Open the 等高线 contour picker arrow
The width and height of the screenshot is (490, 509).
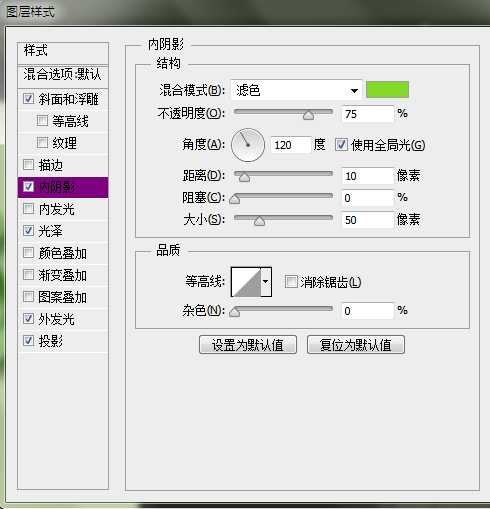point(266,282)
